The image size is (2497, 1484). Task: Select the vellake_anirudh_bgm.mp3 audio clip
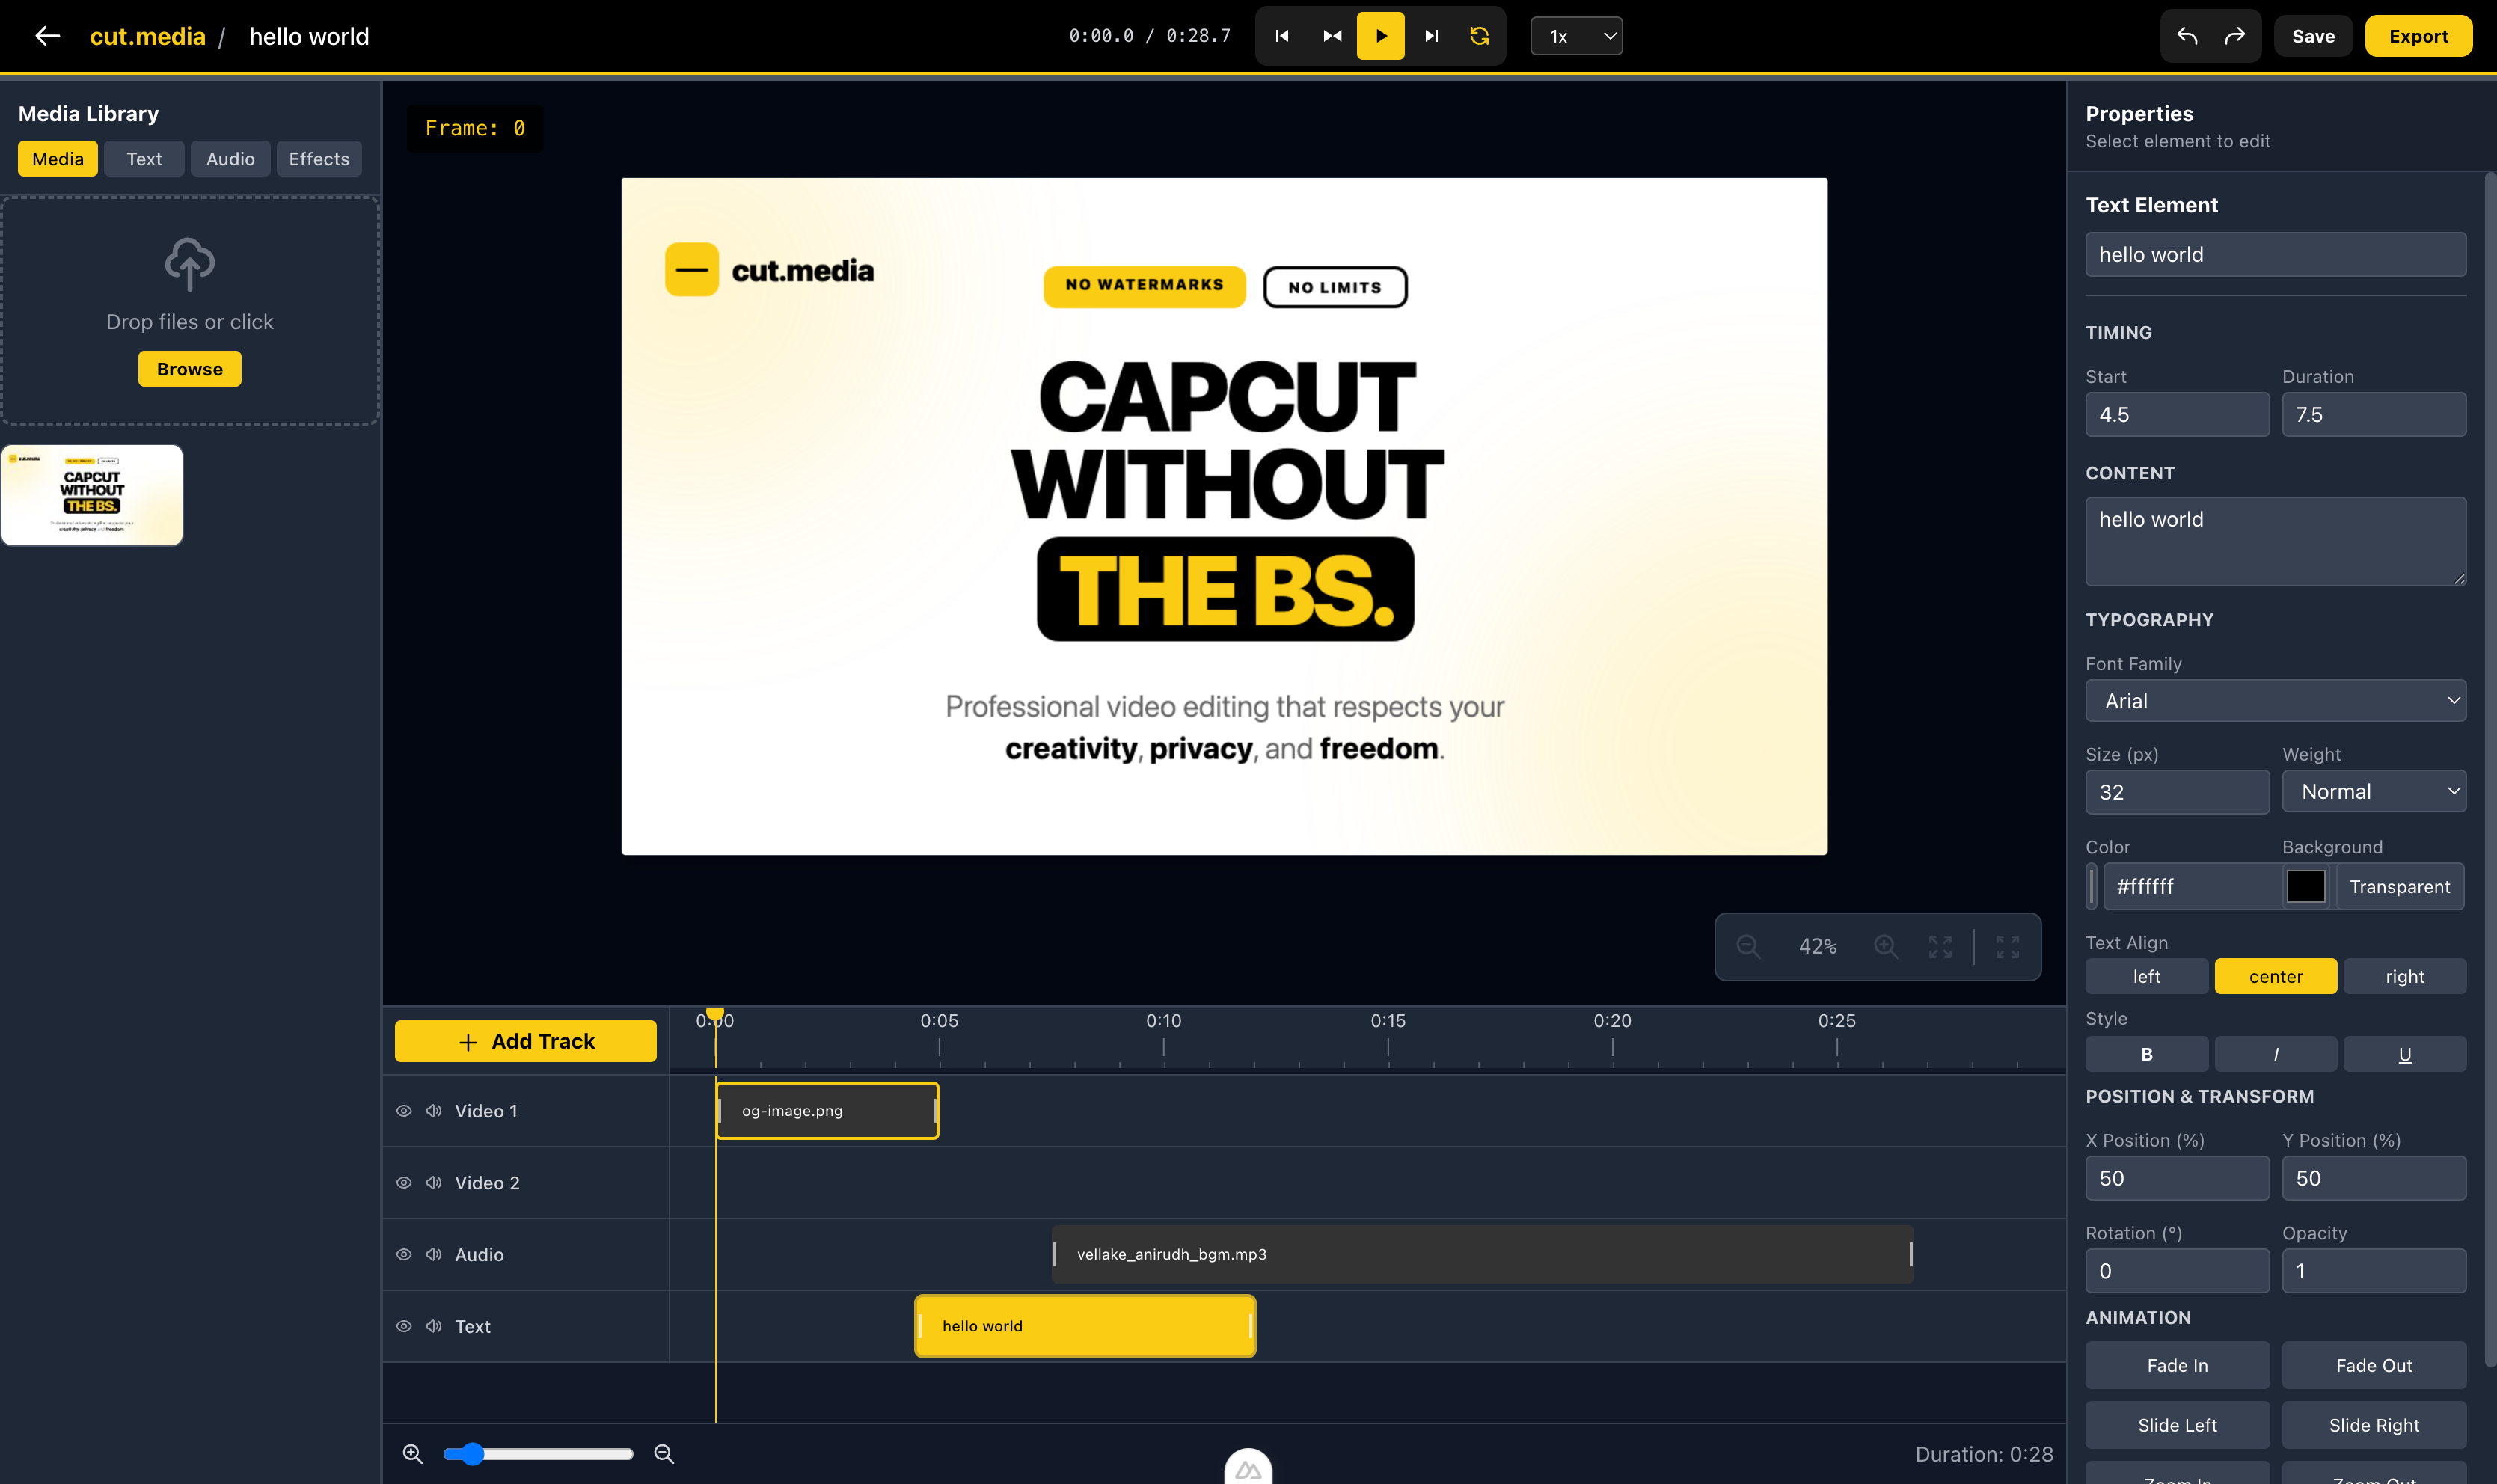pos(1482,1254)
